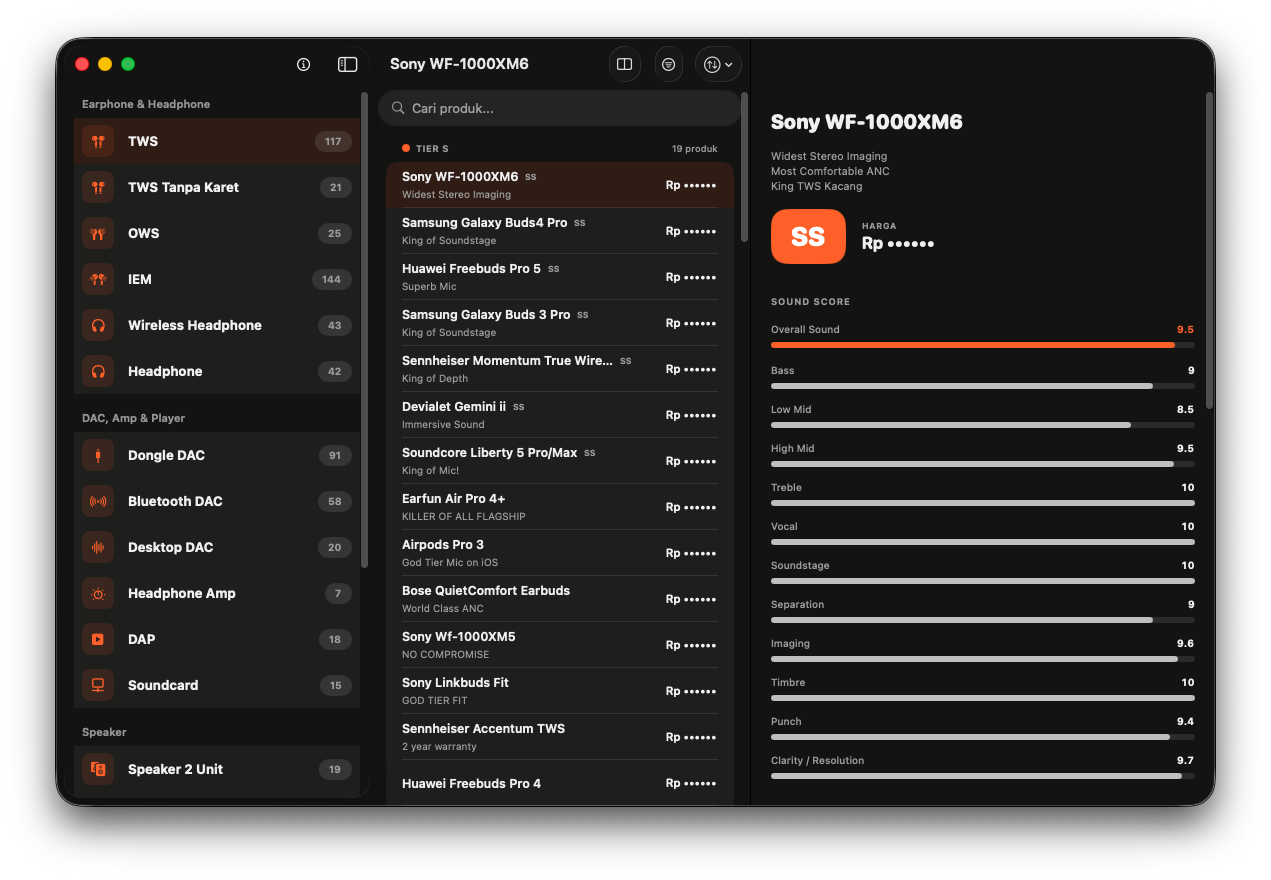Select Earfun Air Pro 4+ row
This screenshot has height=880, width=1271.
coord(560,507)
